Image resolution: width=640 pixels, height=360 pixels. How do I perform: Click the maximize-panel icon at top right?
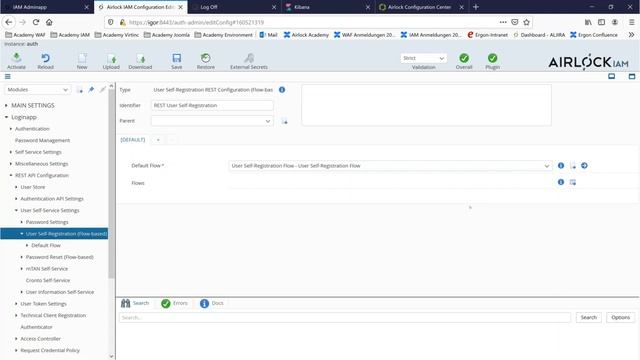[x=631, y=76]
